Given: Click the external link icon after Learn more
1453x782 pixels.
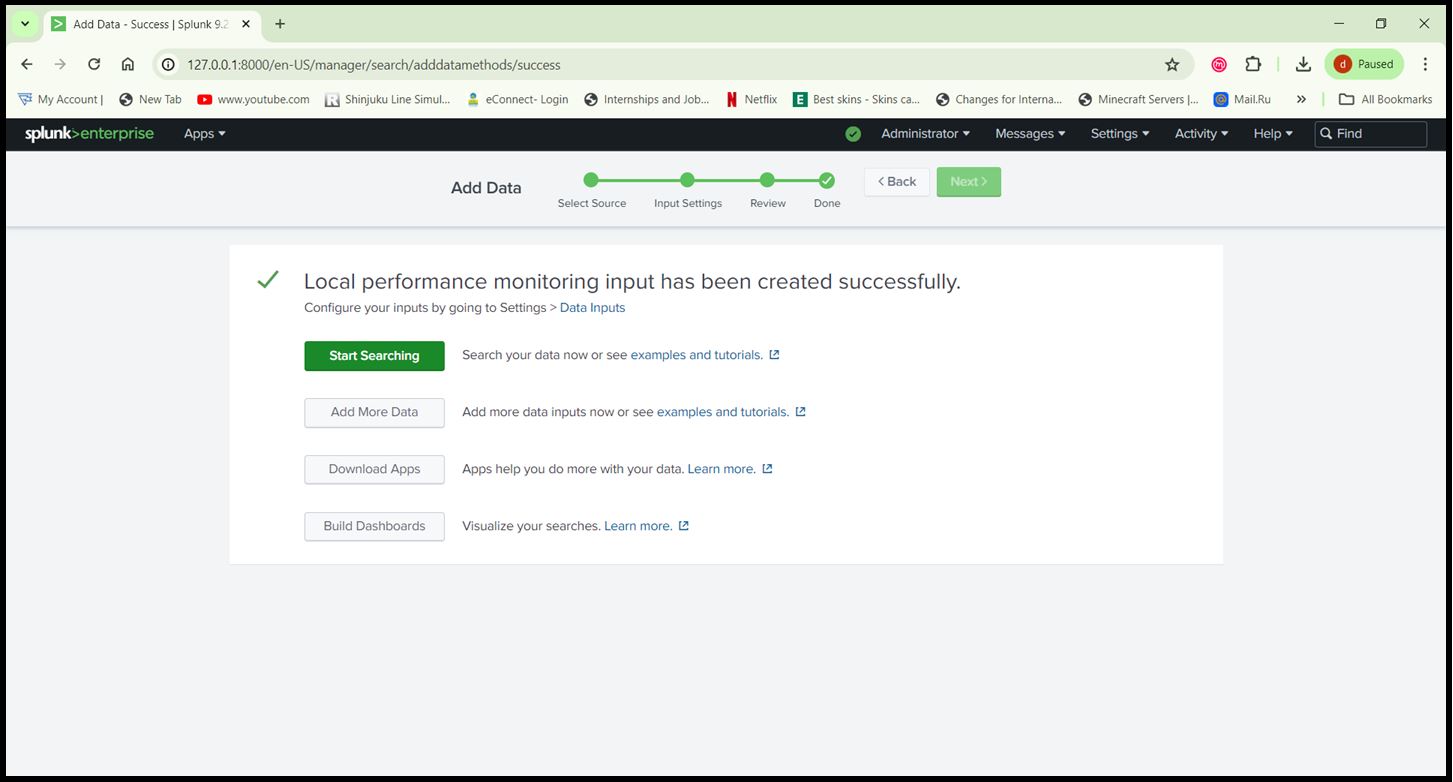Looking at the screenshot, I should [x=765, y=468].
